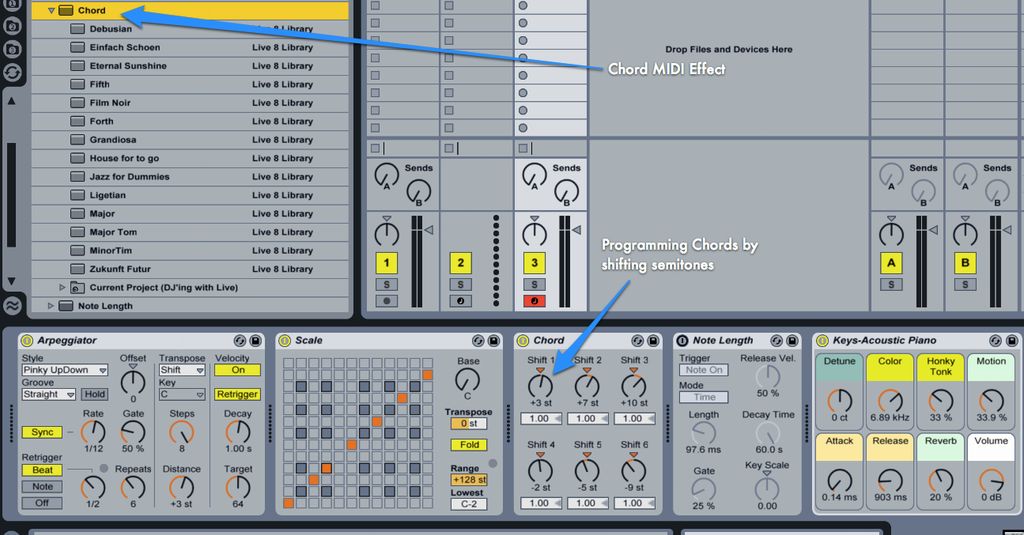Select the Major Tom preset
Viewport: 1024px width, 535px height.
(190, 232)
